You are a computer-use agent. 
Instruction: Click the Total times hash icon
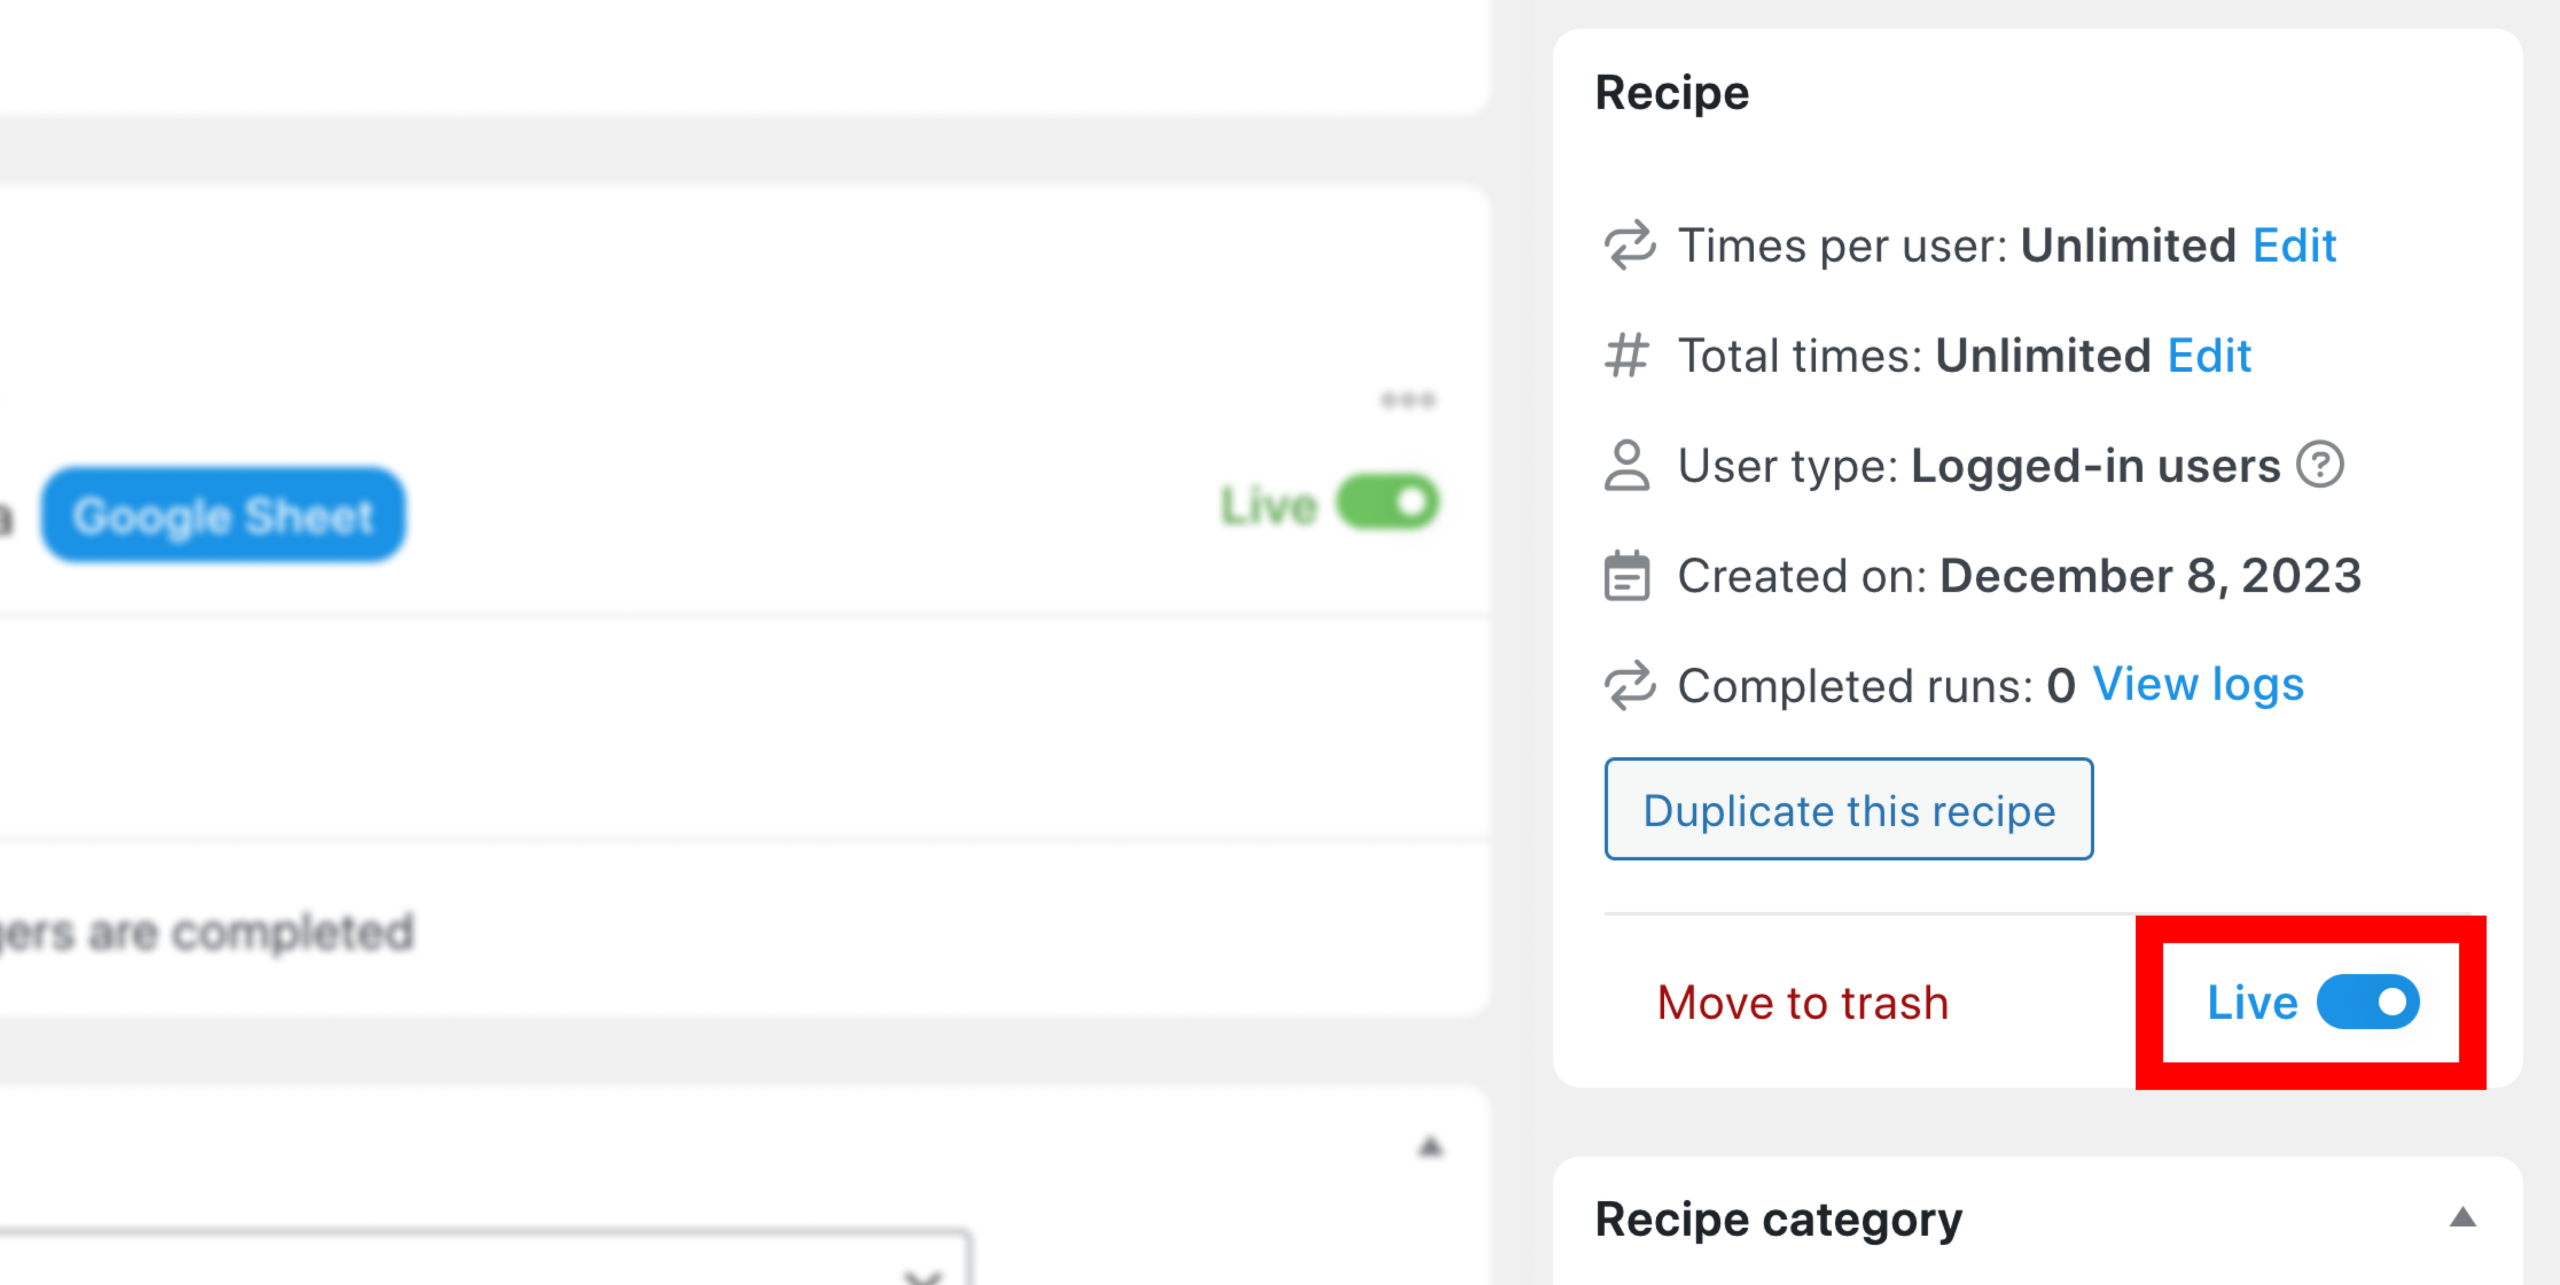click(1627, 355)
